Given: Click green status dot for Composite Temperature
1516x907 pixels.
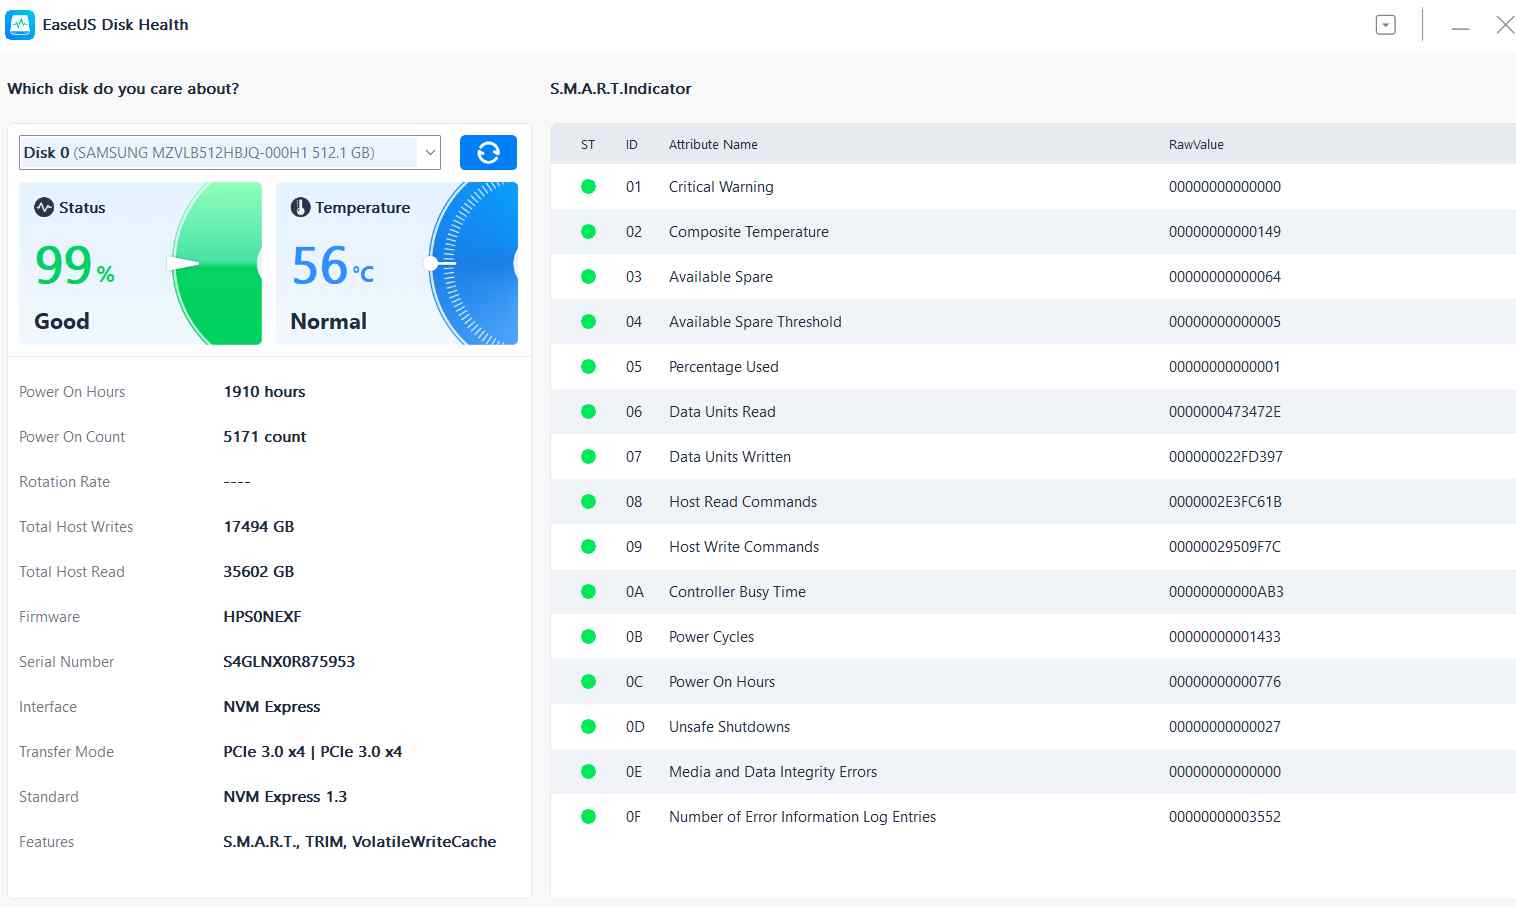Looking at the screenshot, I should pyautogui.click(x=588, y=232).
